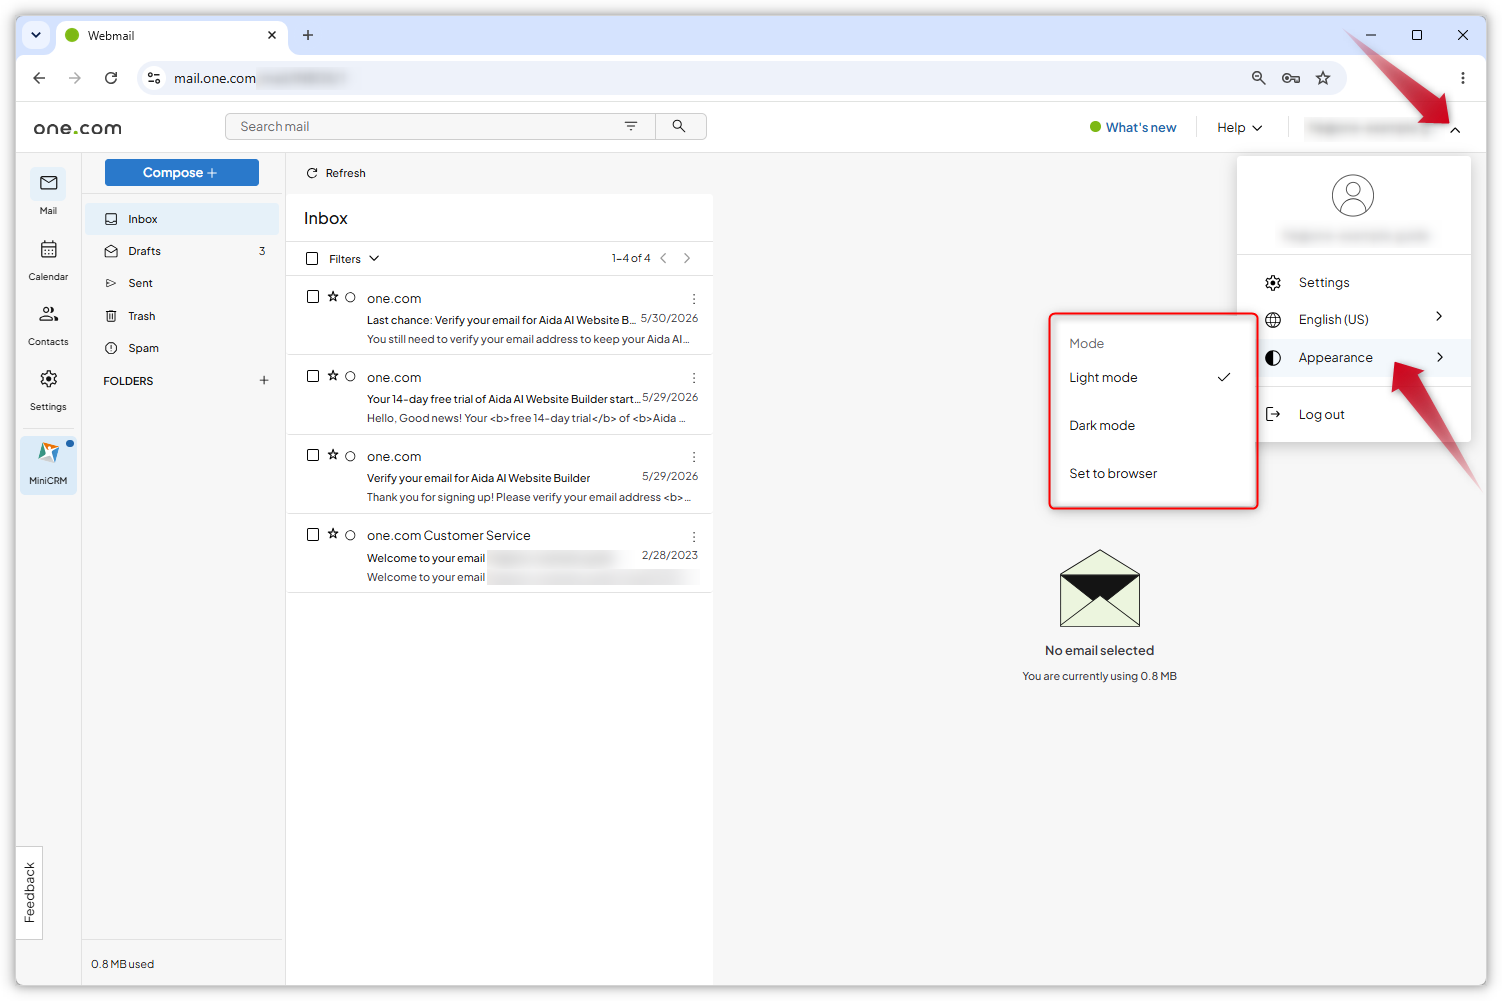Reload the browser page
The image size is (1502, 1001).
[111, 78]
